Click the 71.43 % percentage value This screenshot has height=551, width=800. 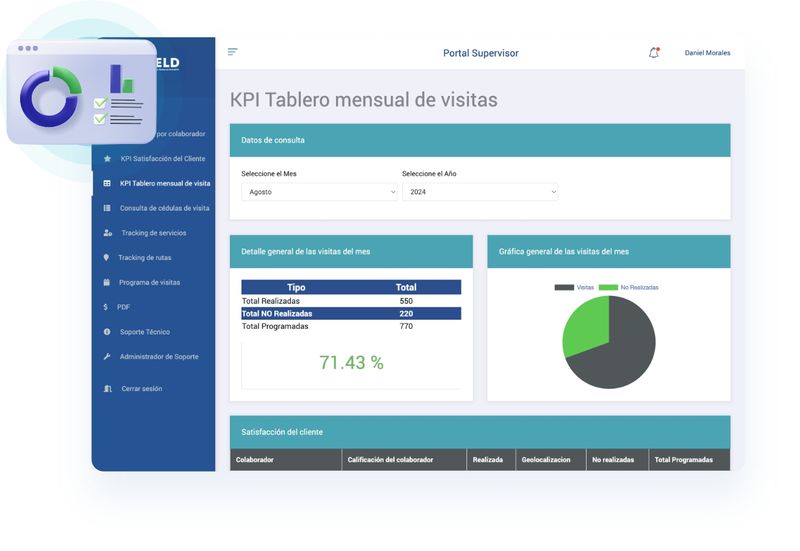coord(351,362)
